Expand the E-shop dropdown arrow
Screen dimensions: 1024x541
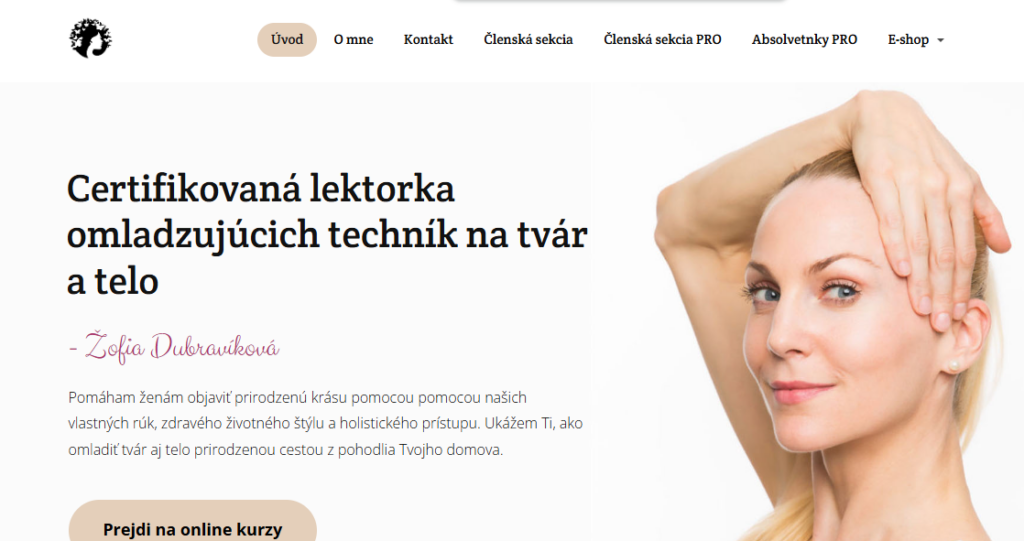pos(940,40)
